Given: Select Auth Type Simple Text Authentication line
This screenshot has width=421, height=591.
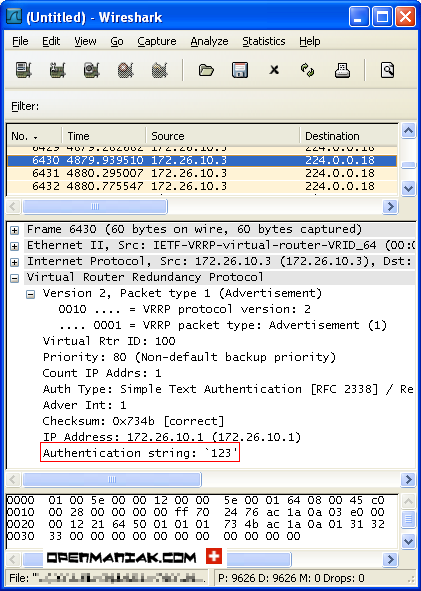Looking at the screenshot, I should [x=228, y=389].
